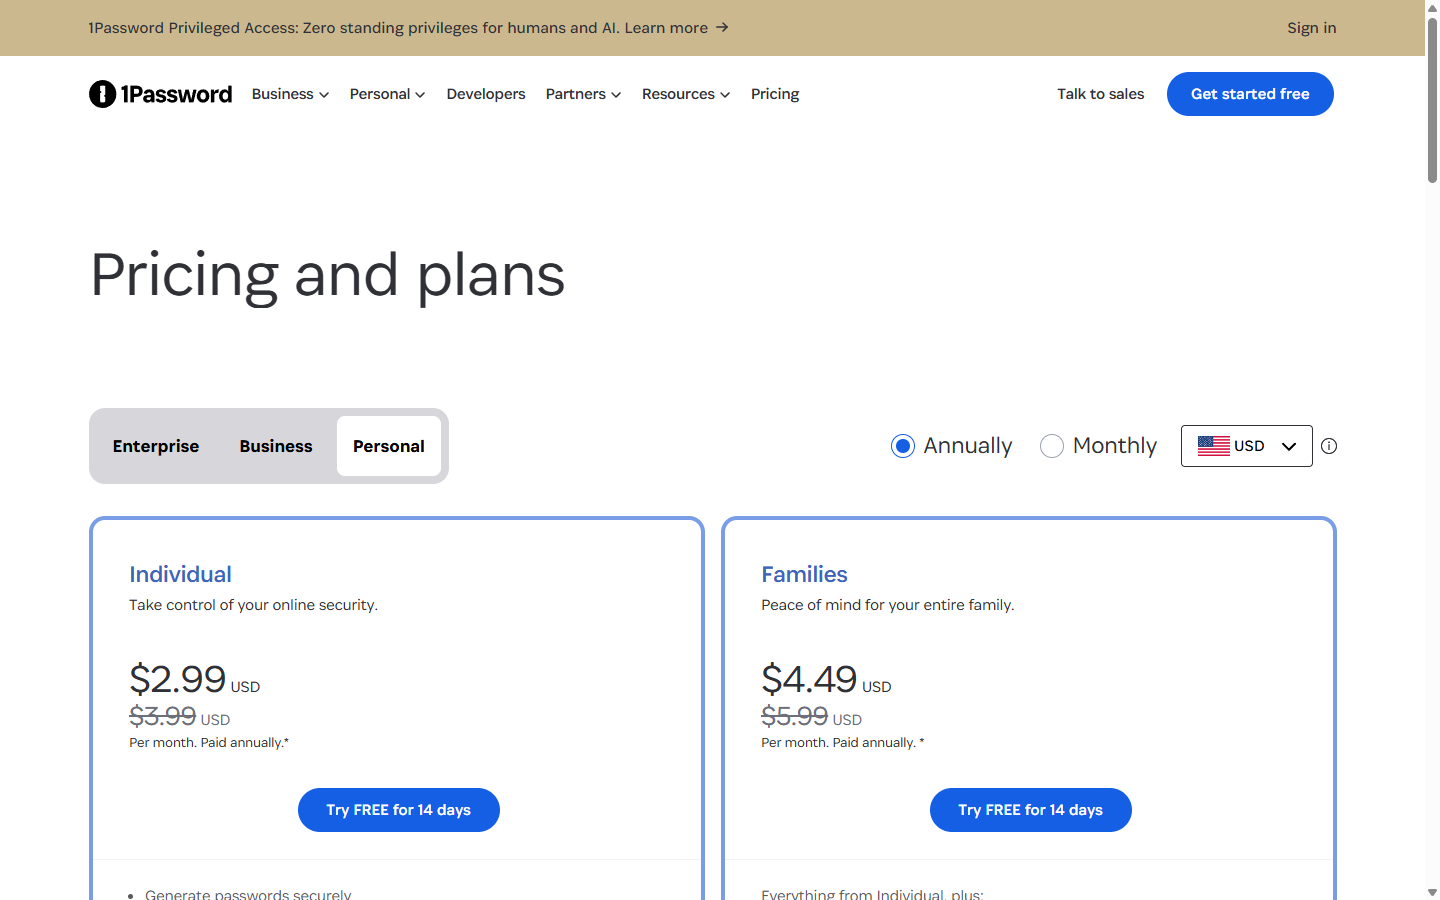Select the Personal plans tab

coord(389,446)
